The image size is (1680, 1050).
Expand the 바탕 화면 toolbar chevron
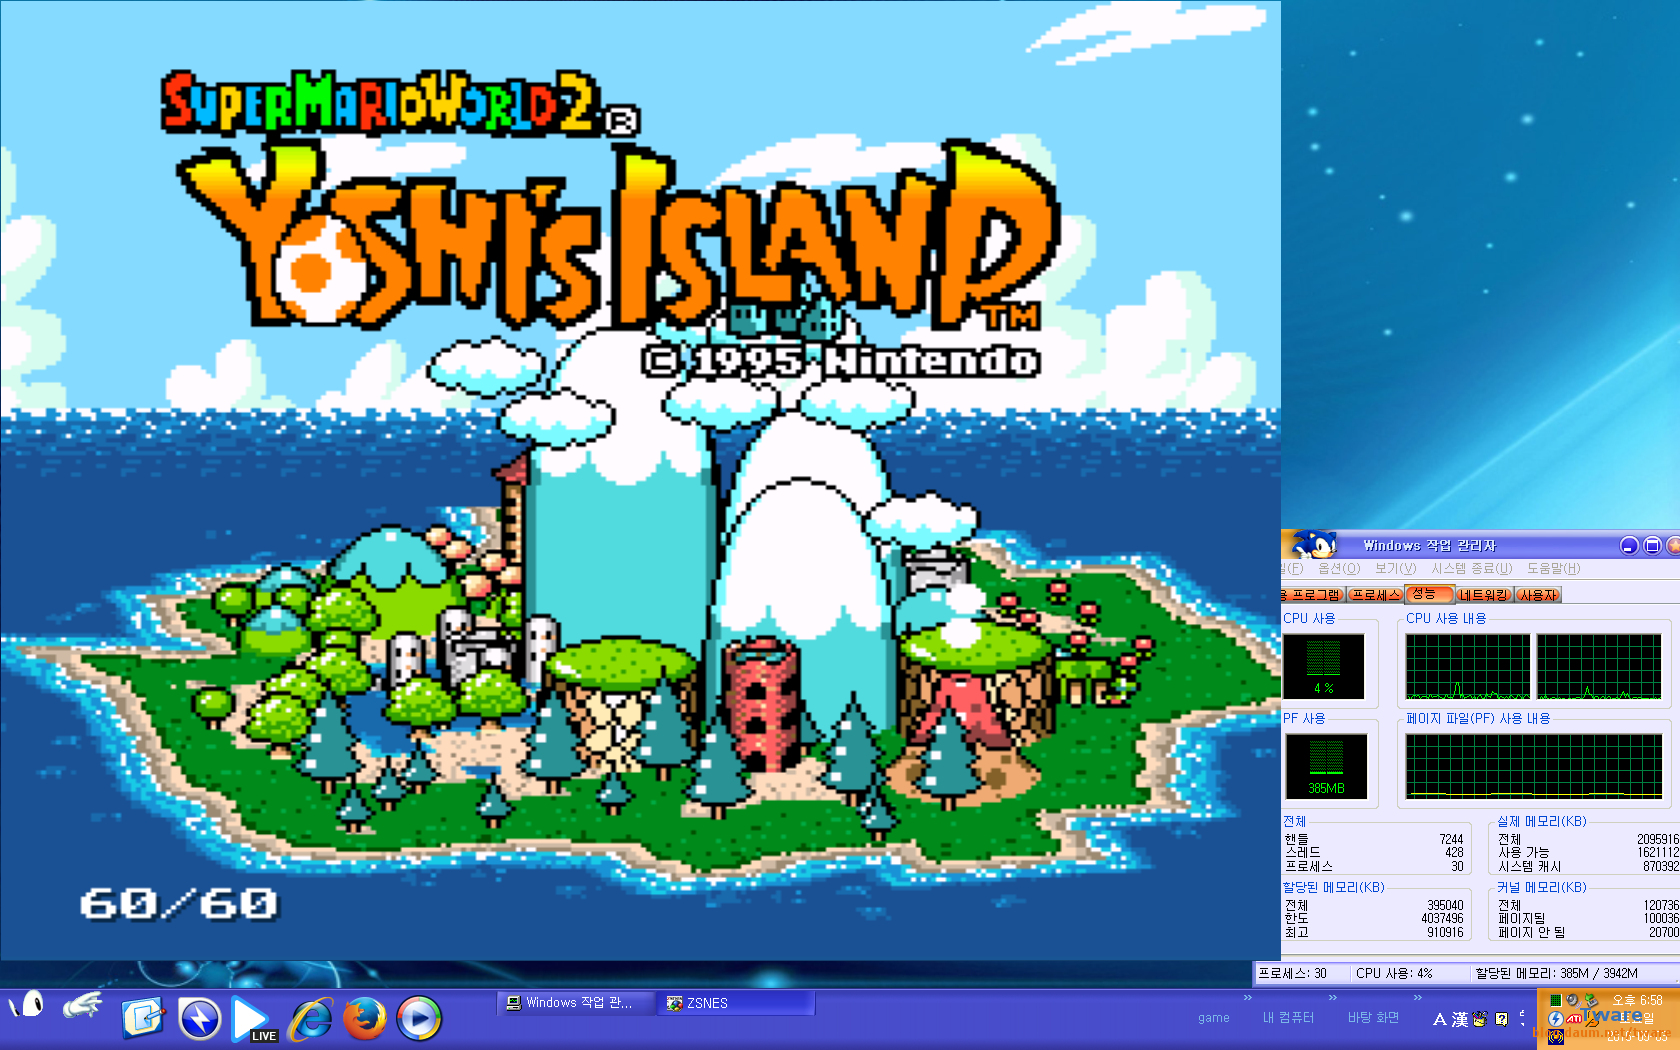pyautogui.click(x=1417, y=997)
